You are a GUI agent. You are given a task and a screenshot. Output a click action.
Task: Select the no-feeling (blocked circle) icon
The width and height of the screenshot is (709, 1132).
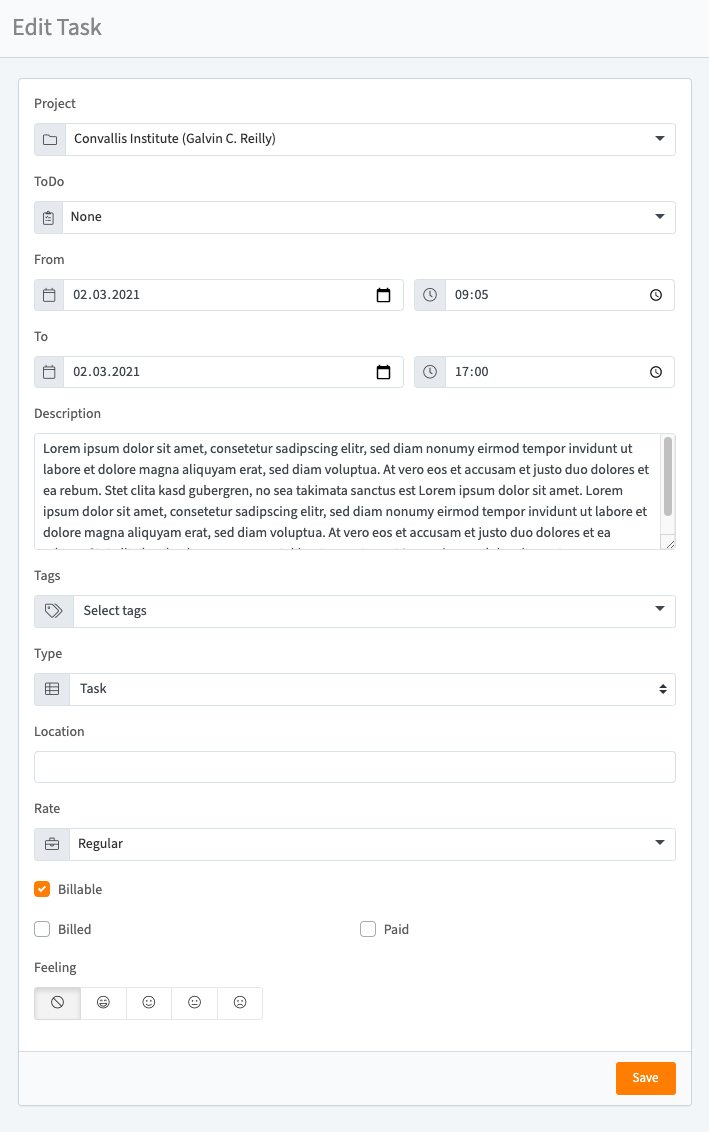pos(57,1003)
